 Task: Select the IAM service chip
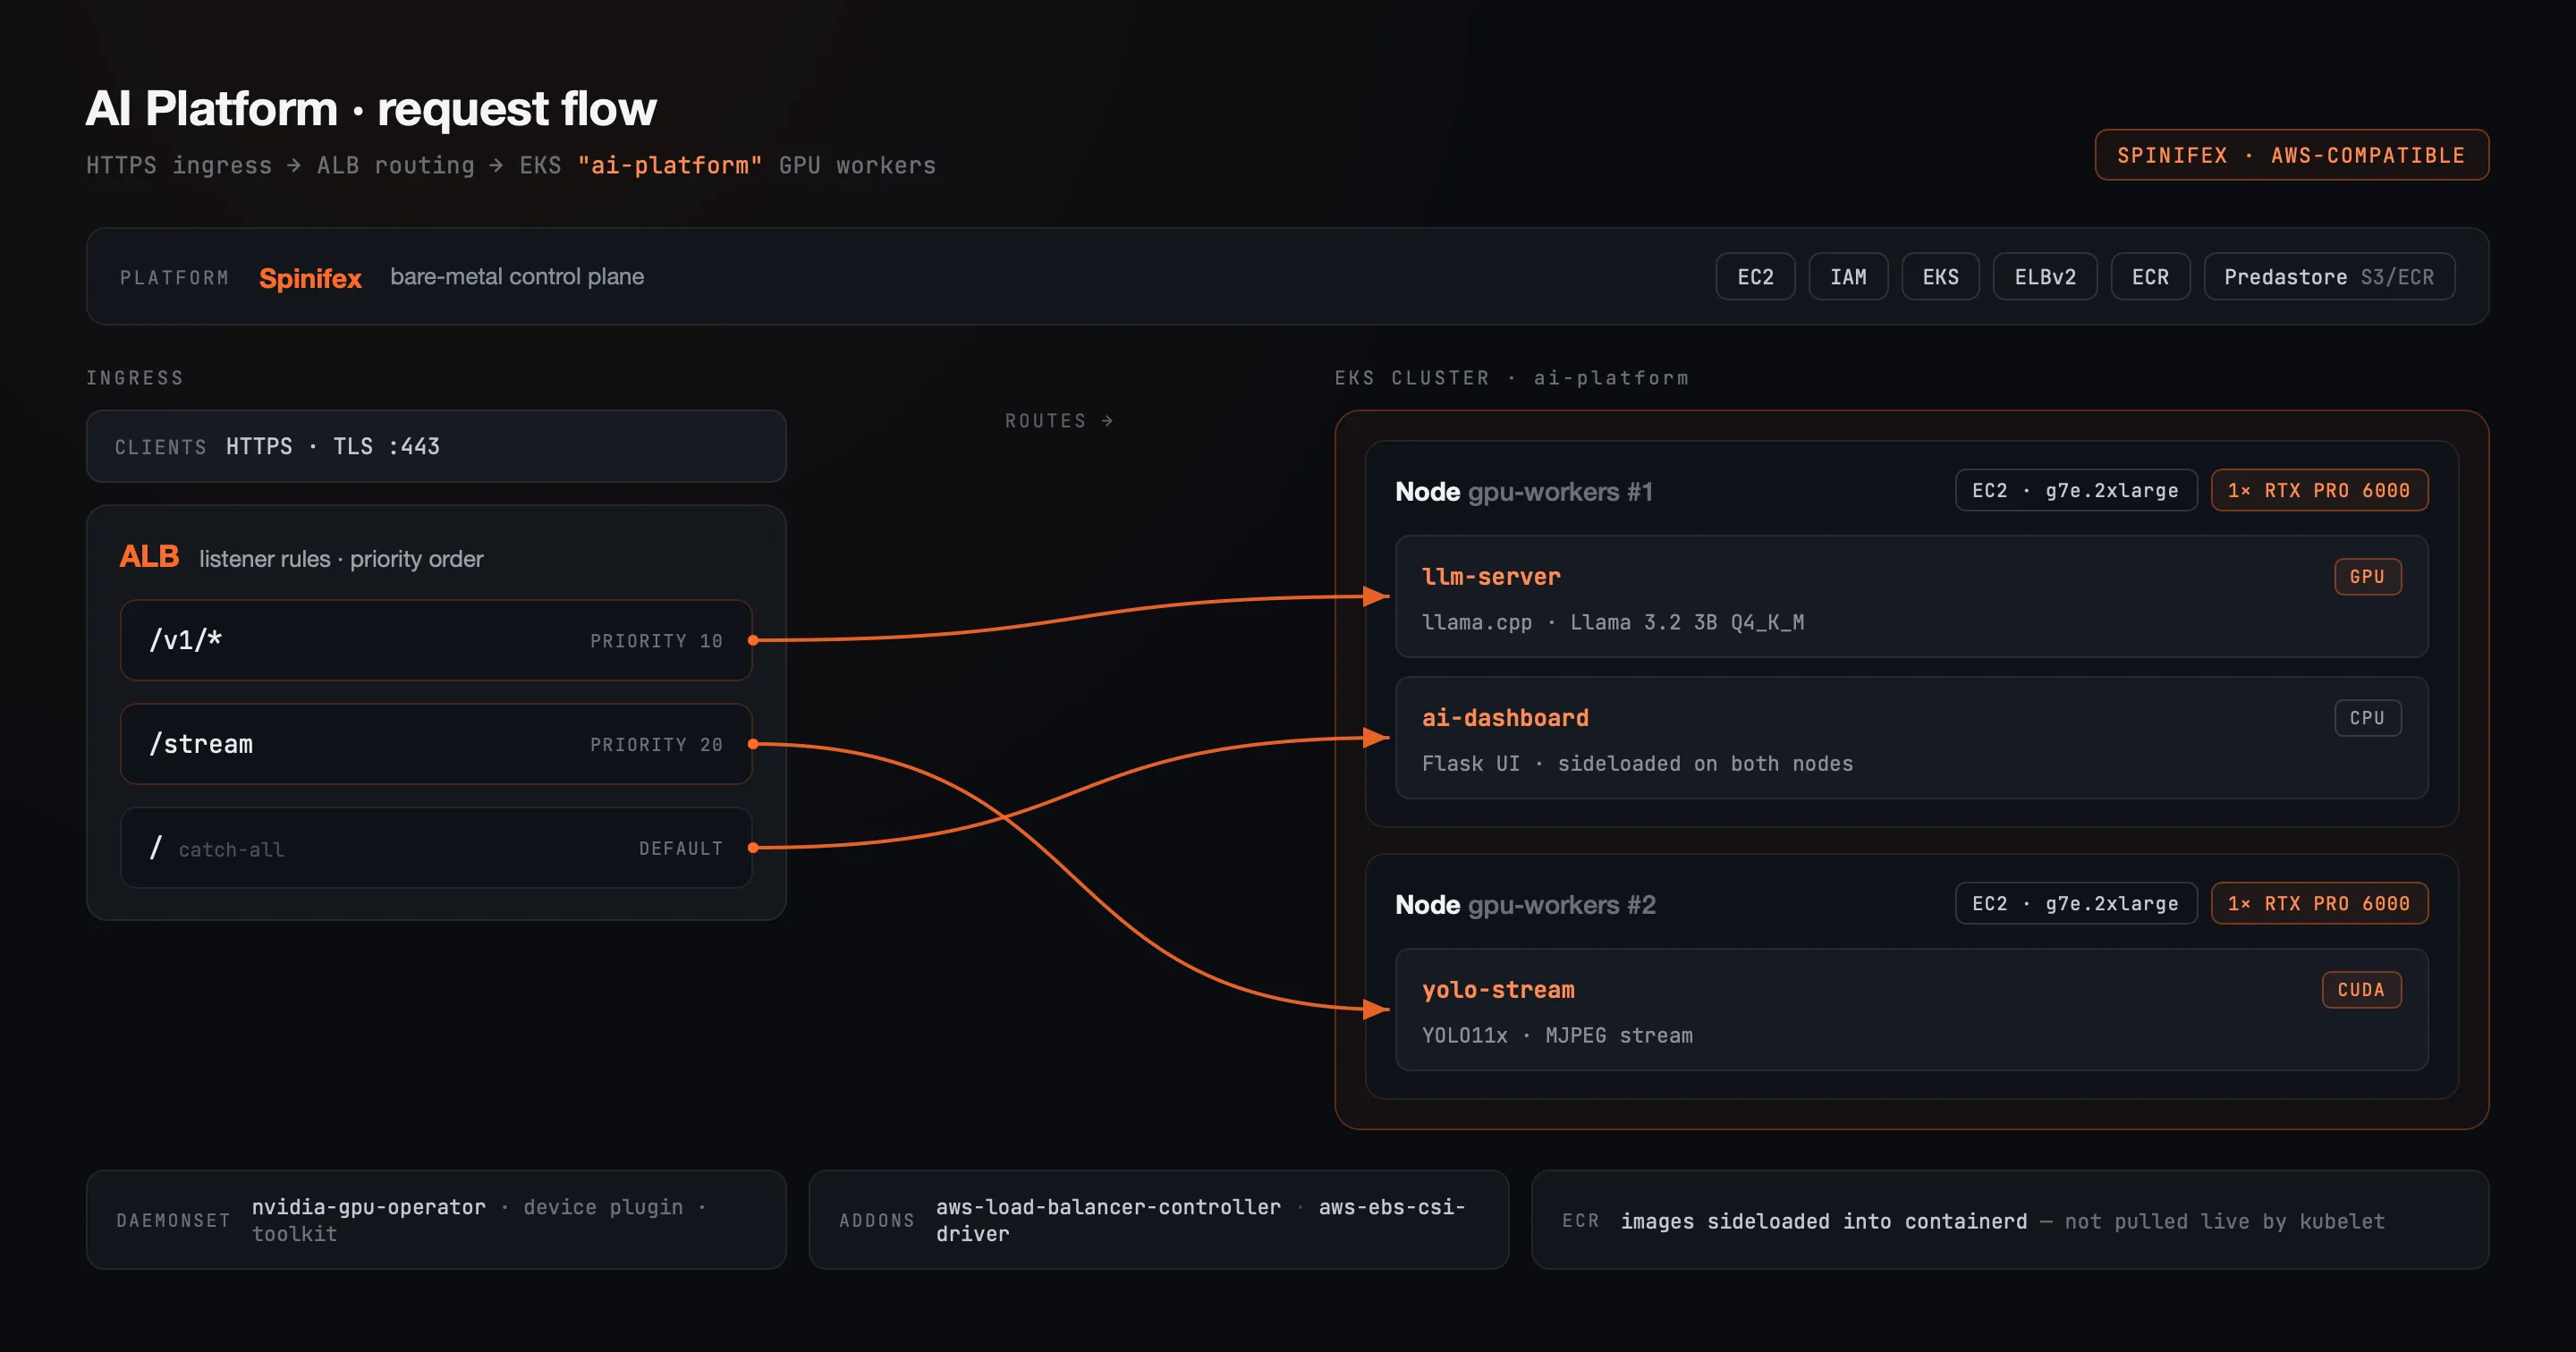1848,277
